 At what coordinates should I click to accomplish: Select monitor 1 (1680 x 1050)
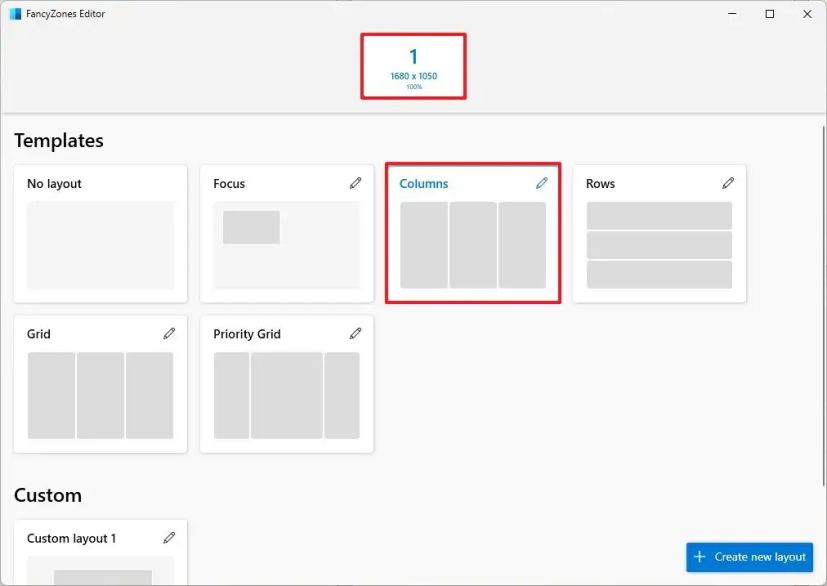click(414, 66)
